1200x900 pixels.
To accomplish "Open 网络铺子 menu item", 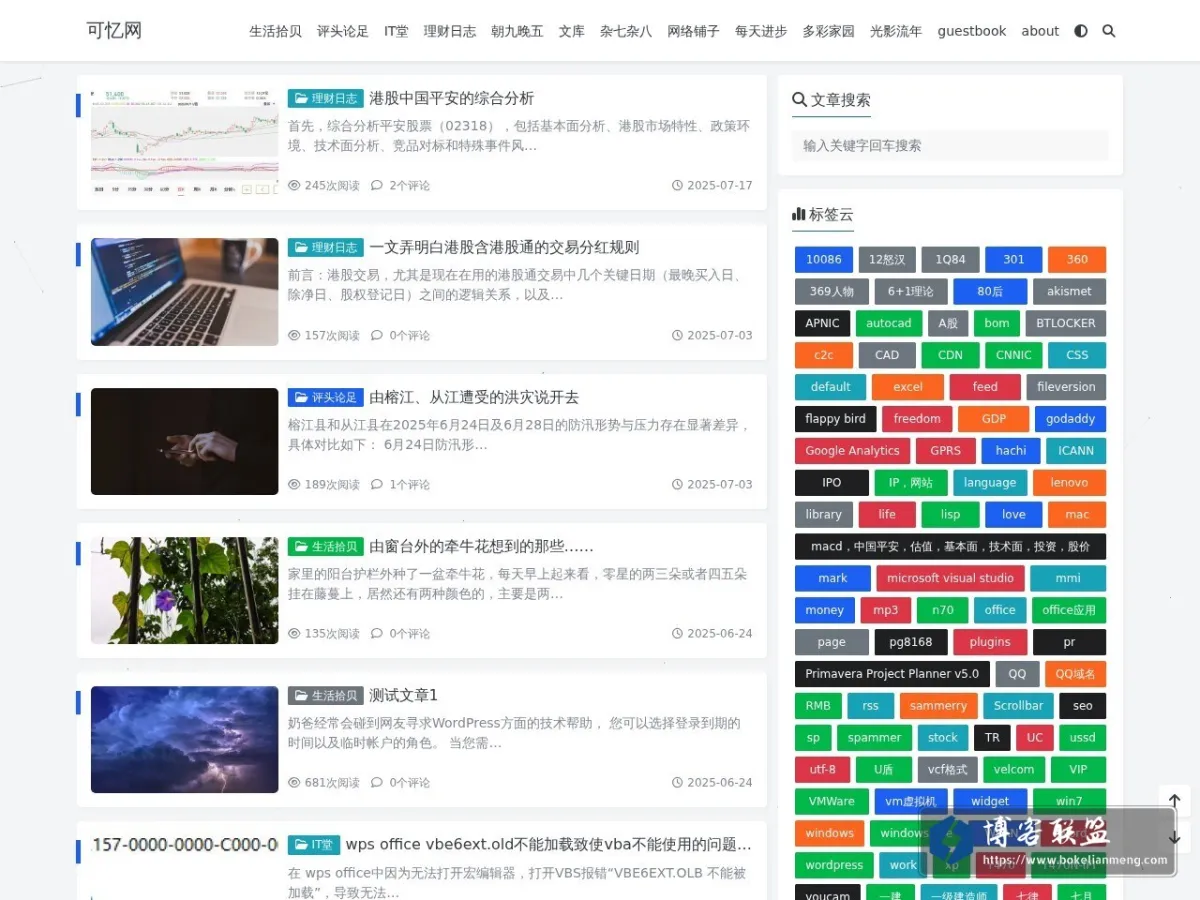I will click(694, 31).
